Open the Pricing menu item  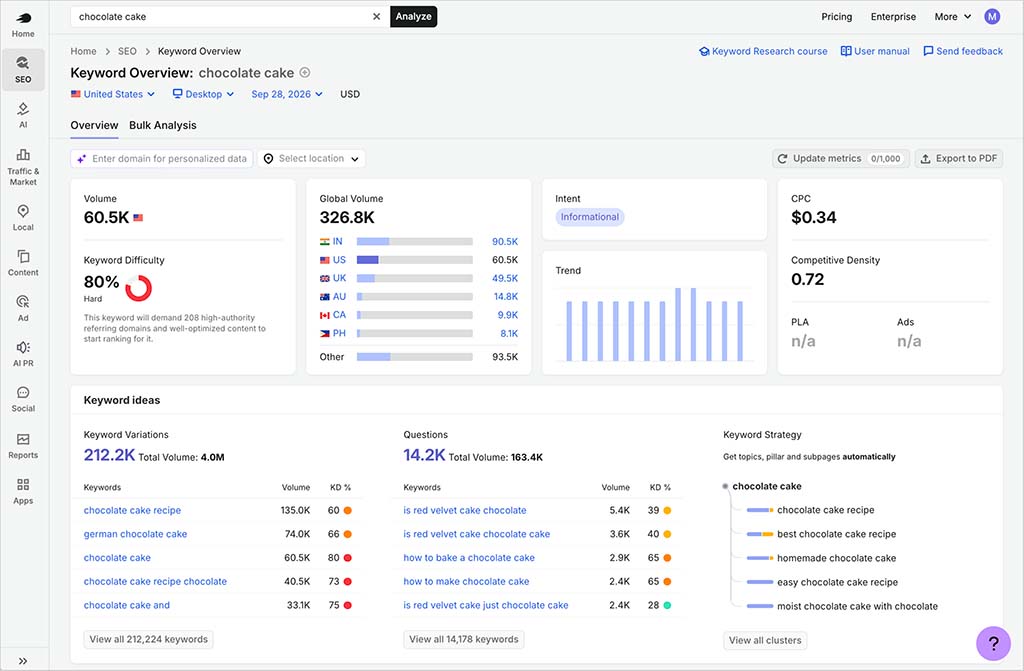point(837,16)
